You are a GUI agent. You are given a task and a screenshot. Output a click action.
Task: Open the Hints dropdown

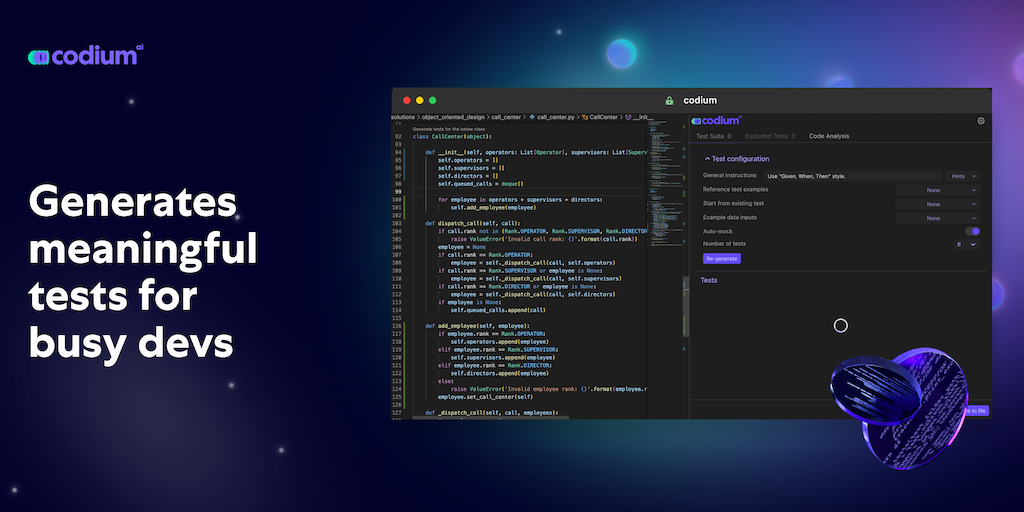coord(963,176)
